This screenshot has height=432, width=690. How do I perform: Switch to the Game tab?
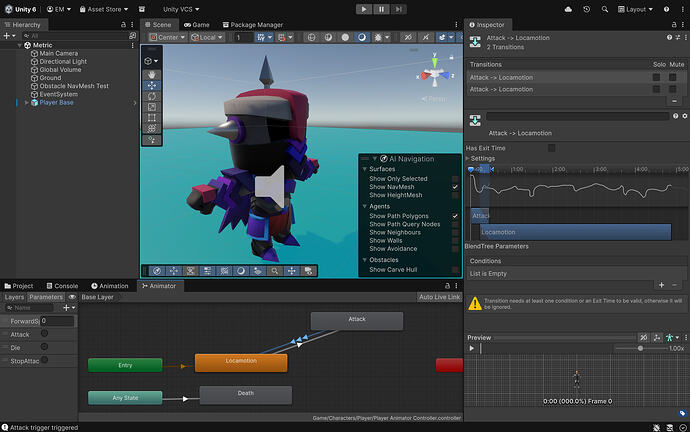coord(197,25)
